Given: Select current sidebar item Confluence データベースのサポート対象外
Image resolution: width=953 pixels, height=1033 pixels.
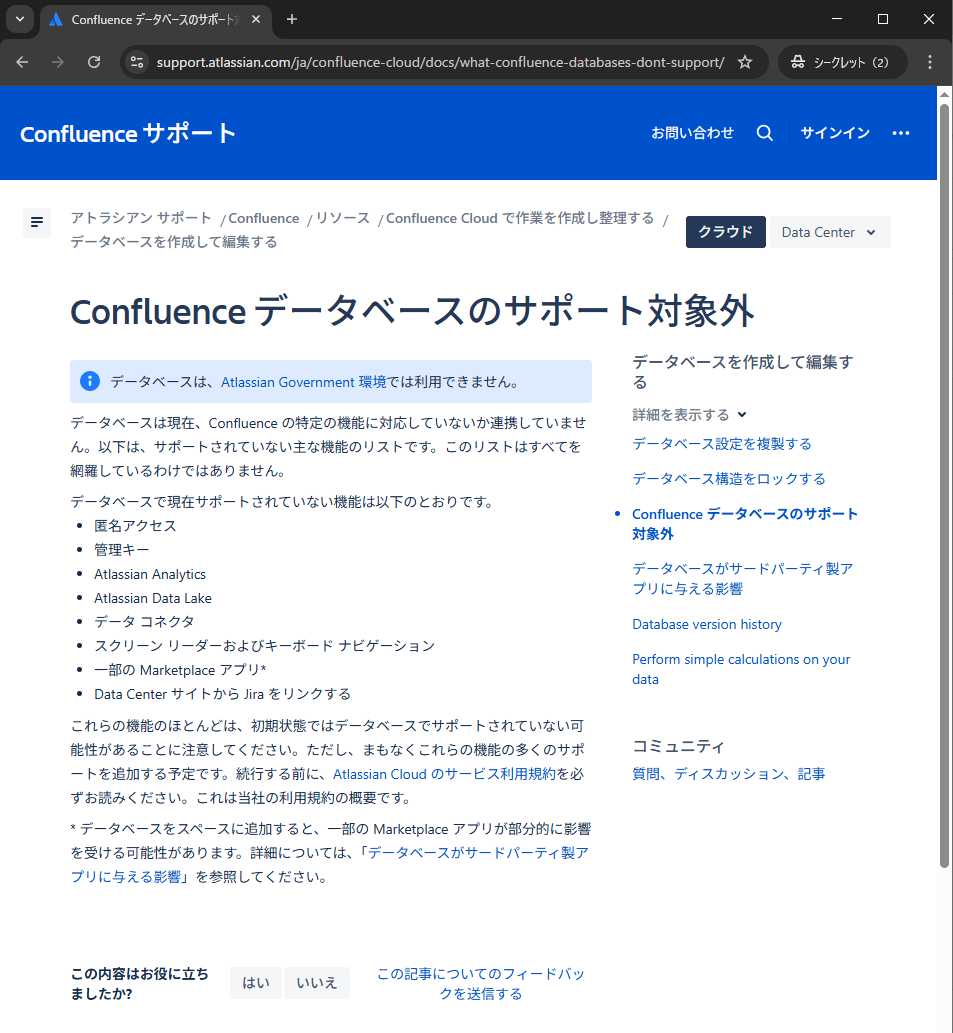Looking at the screenshot, I should (x=744, y=524).
